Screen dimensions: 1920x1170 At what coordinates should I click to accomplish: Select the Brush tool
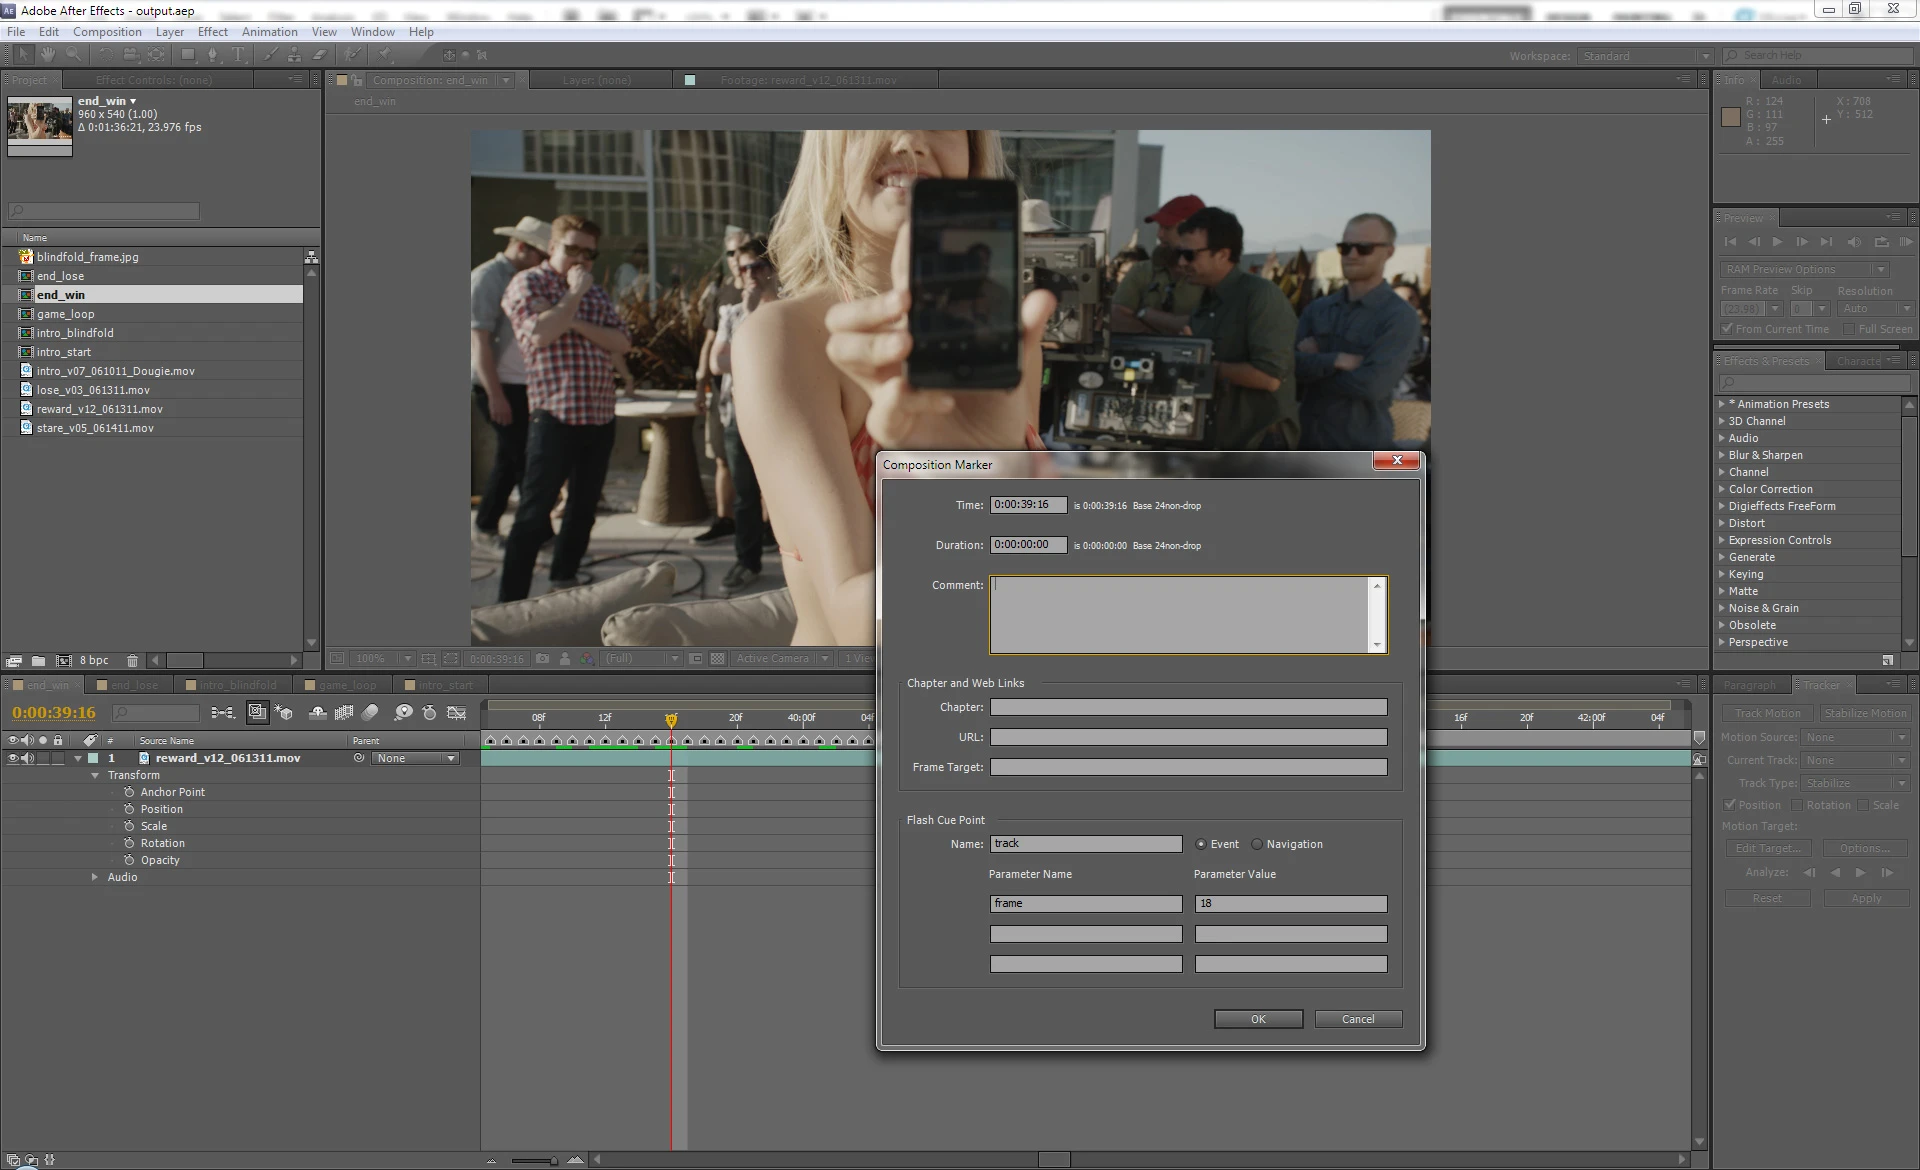pyautogui.click(x=271, y=55)
